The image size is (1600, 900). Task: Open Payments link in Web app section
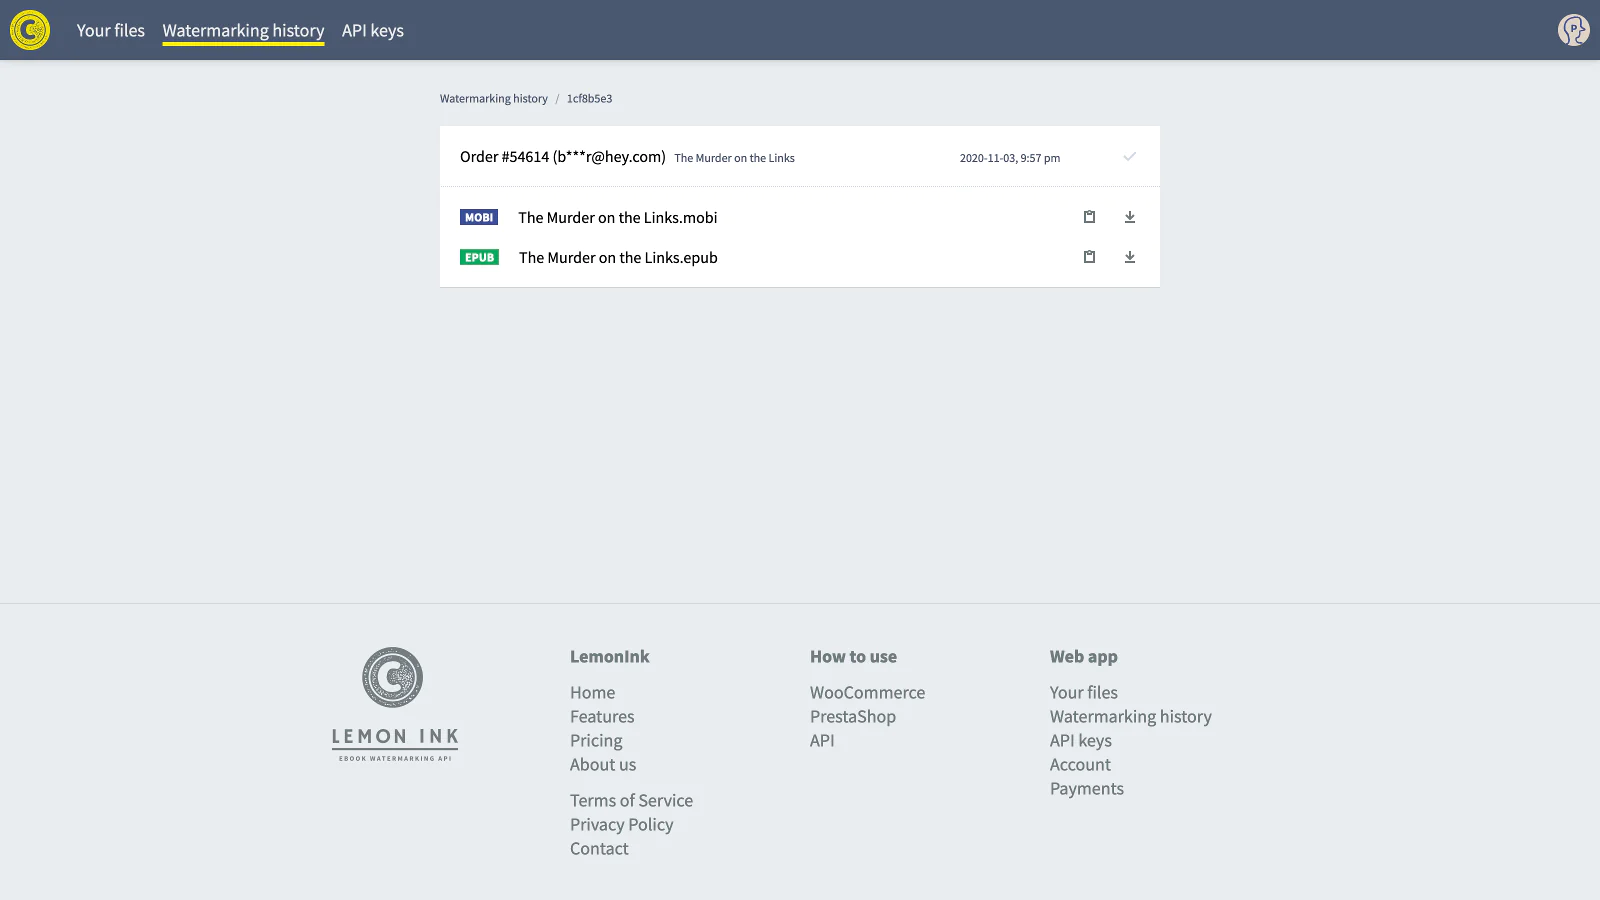pyautogui.click(x=1086, y=789)
